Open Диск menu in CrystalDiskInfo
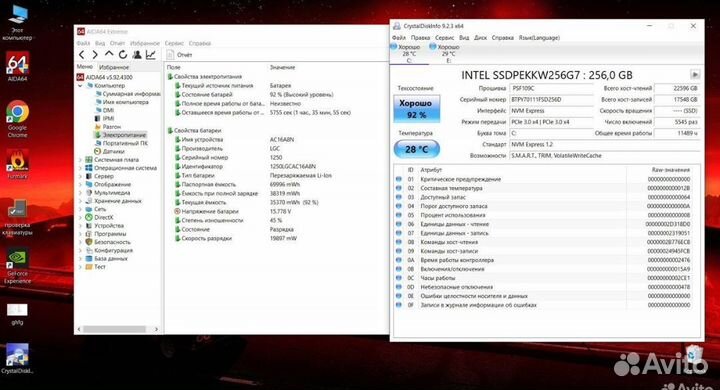The height and width of the screenshot is (390, 720). 480,38
